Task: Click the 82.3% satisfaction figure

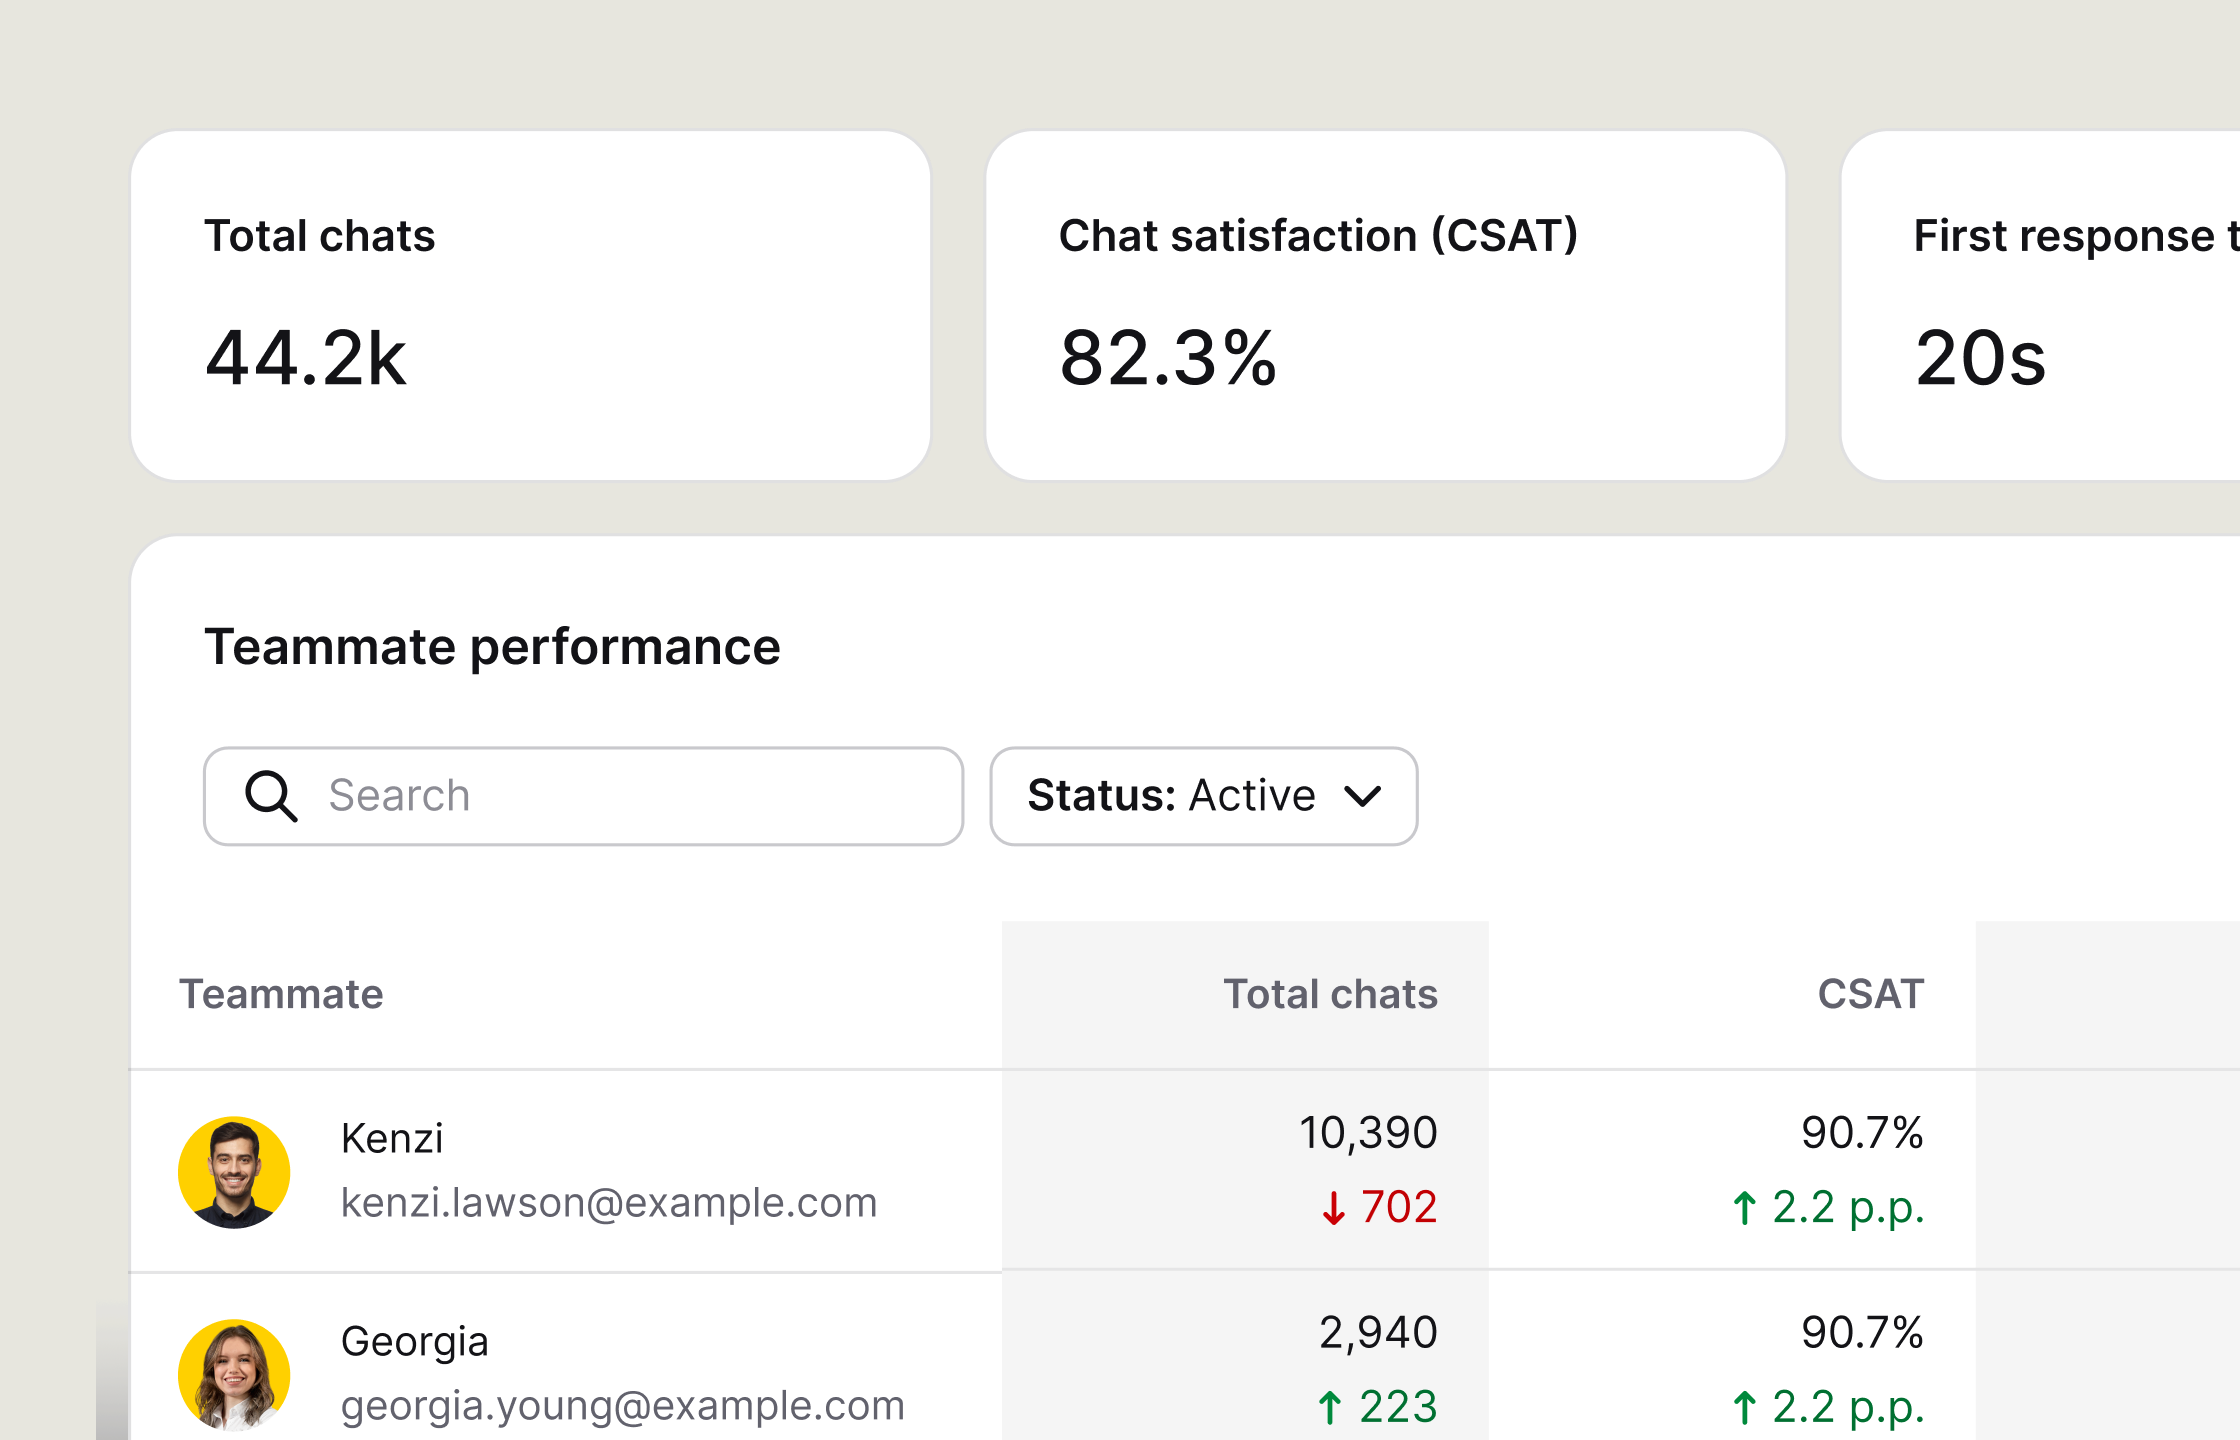Action: coord(1168,358)
